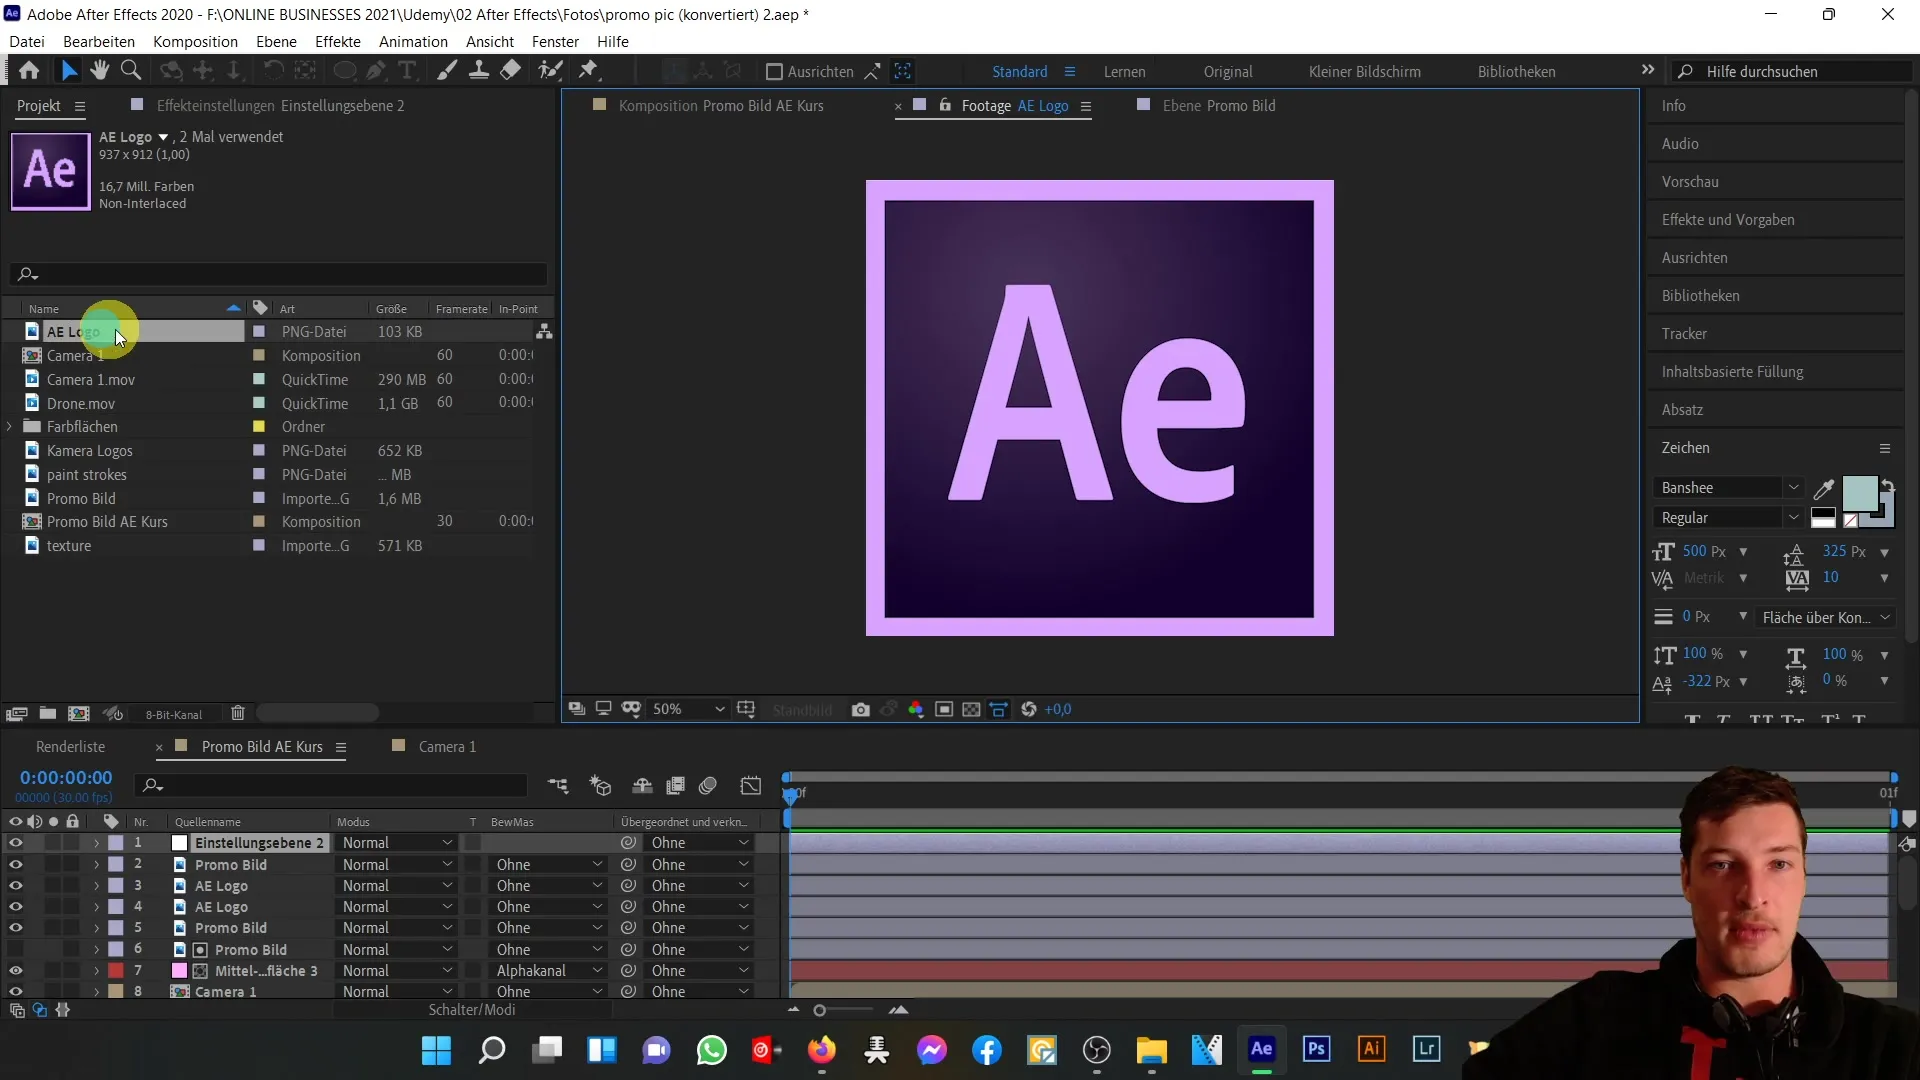Hide the Camera 1 layer 8
The image size is (1920, 1080).
[15, 991]
